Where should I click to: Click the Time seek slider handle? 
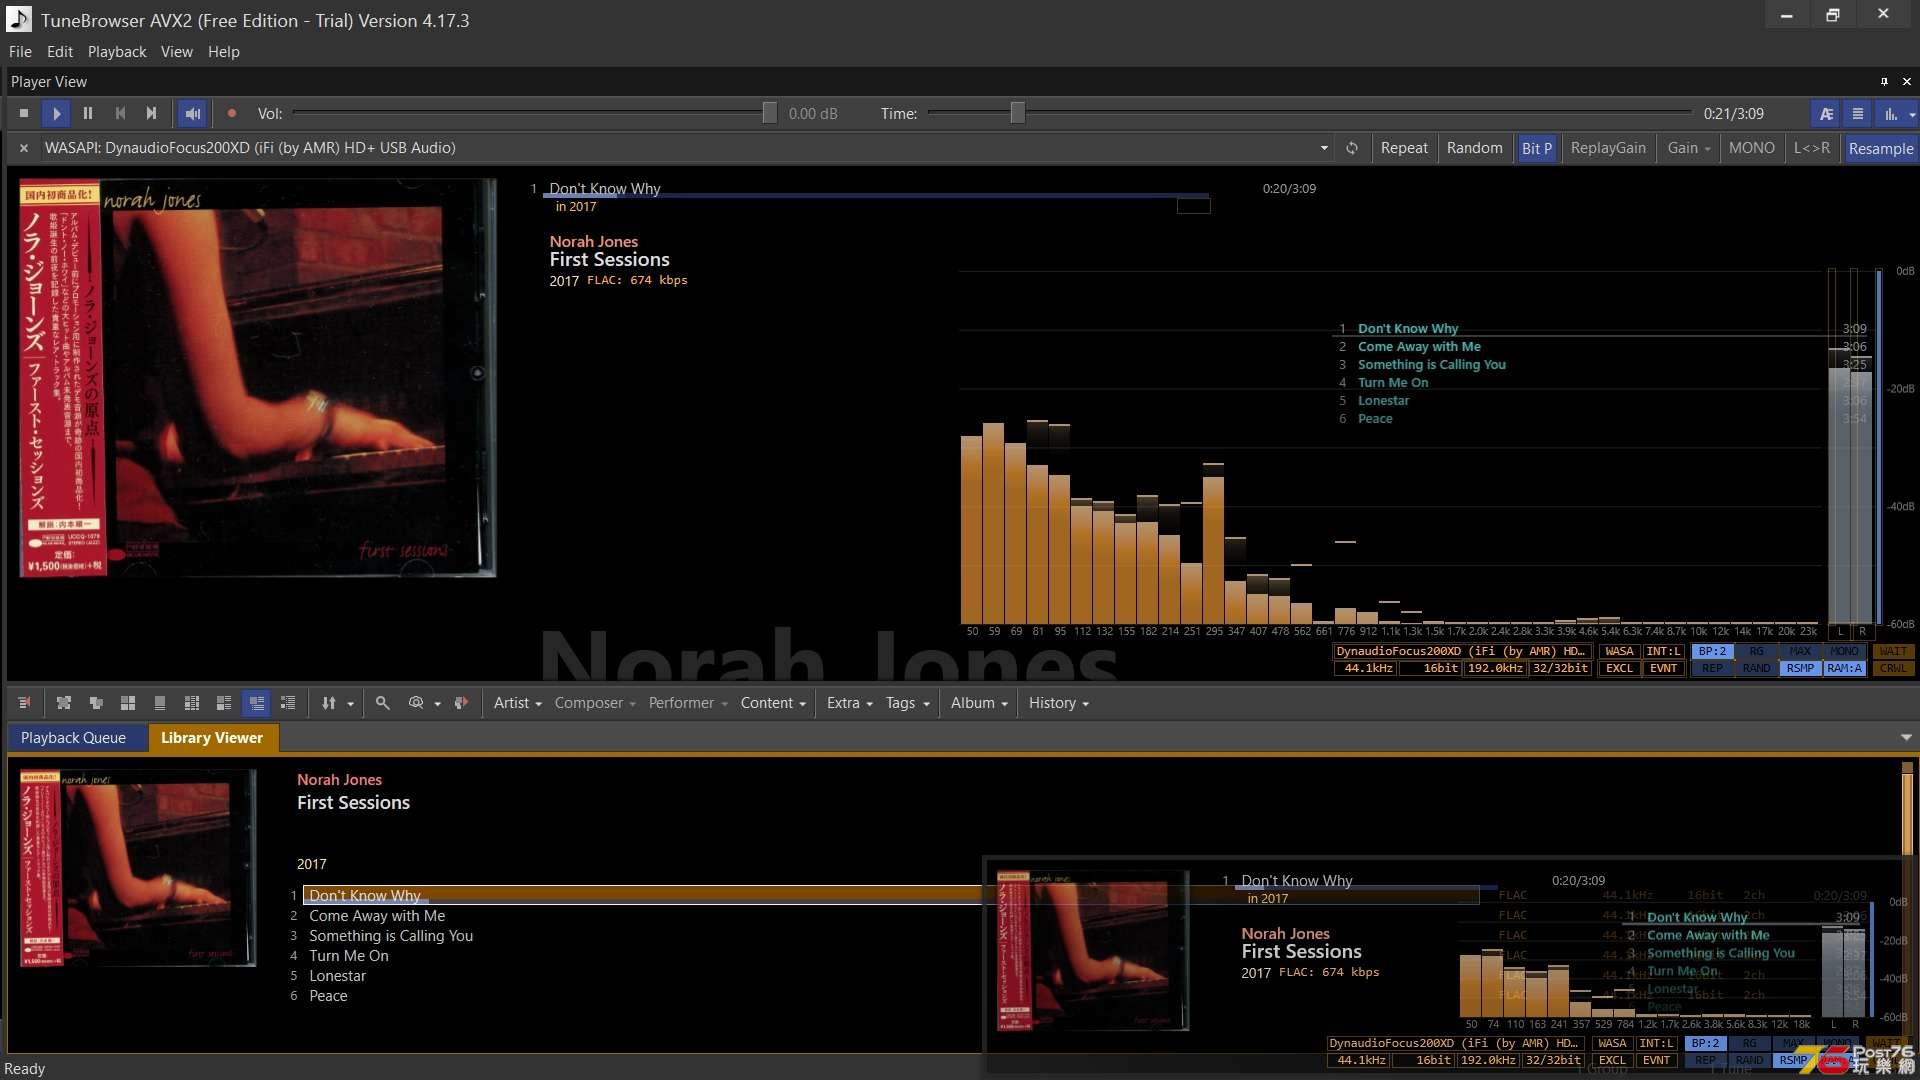tap(1017, 113)
